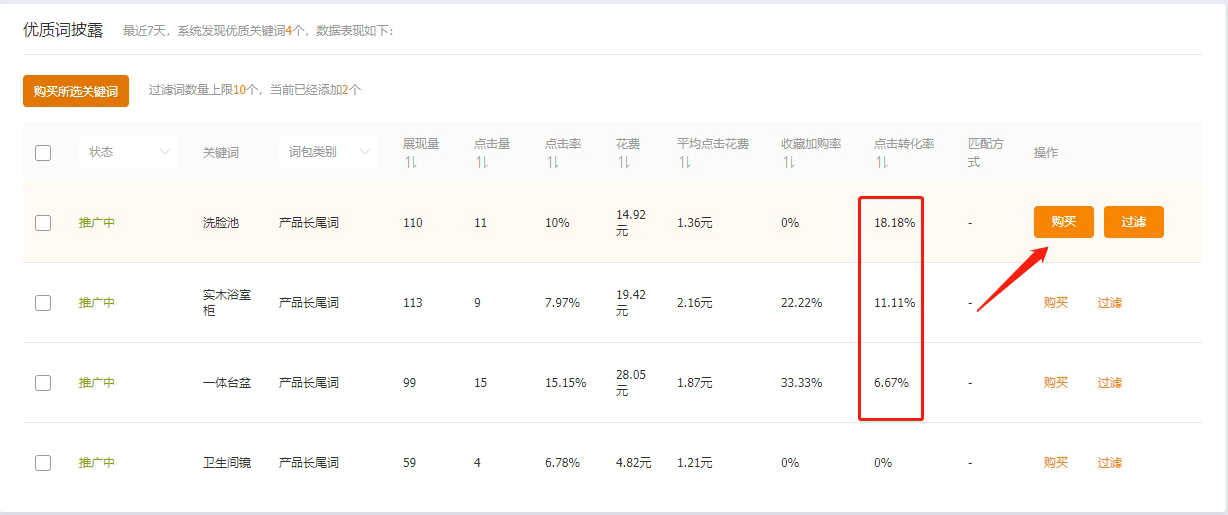Check the box for the 实木浴室柜 row
The width and height of the screenshot is (1228, 515).
click(x=43, y=303)
